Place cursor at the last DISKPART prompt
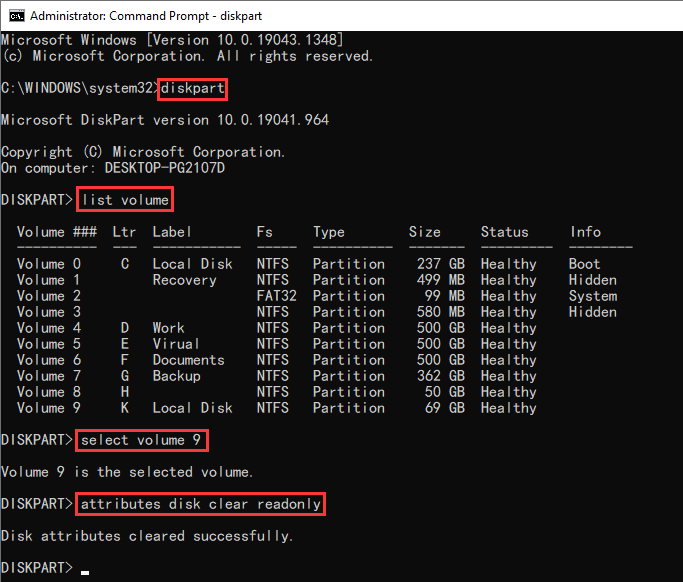683x582 pixels. (x=85, y=568)
